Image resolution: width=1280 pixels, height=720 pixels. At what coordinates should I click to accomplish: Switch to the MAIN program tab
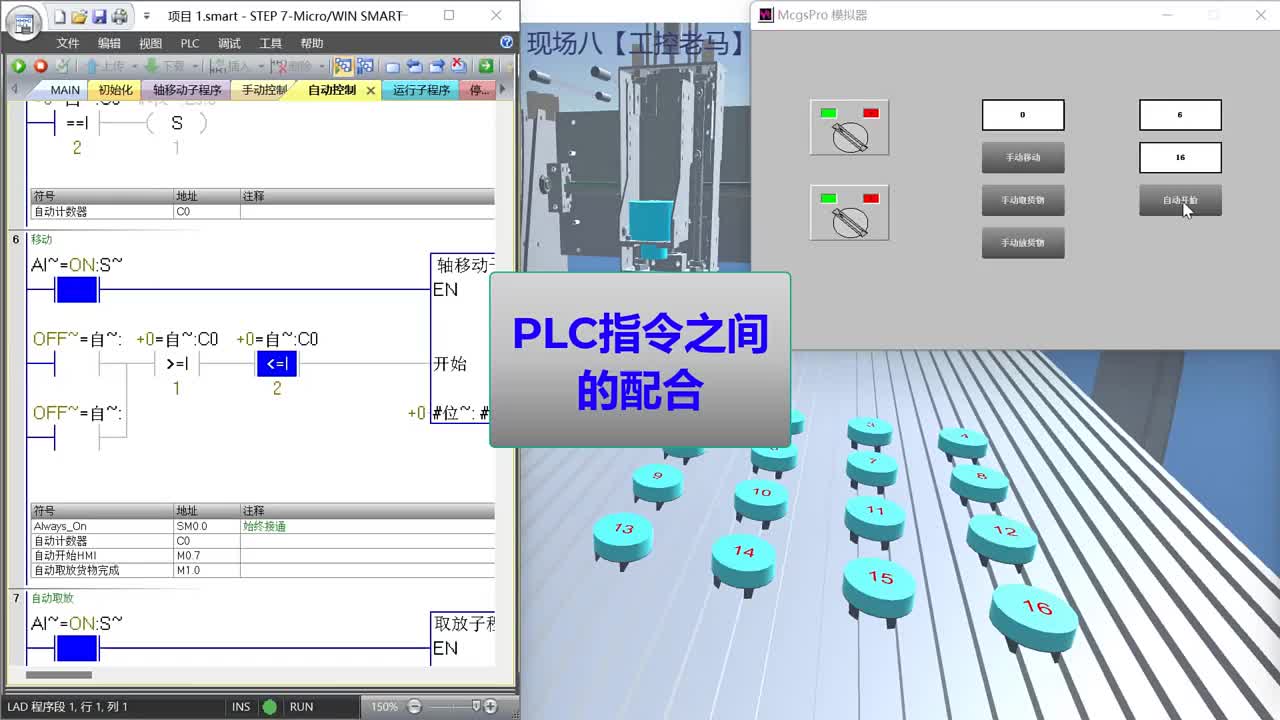65,90
